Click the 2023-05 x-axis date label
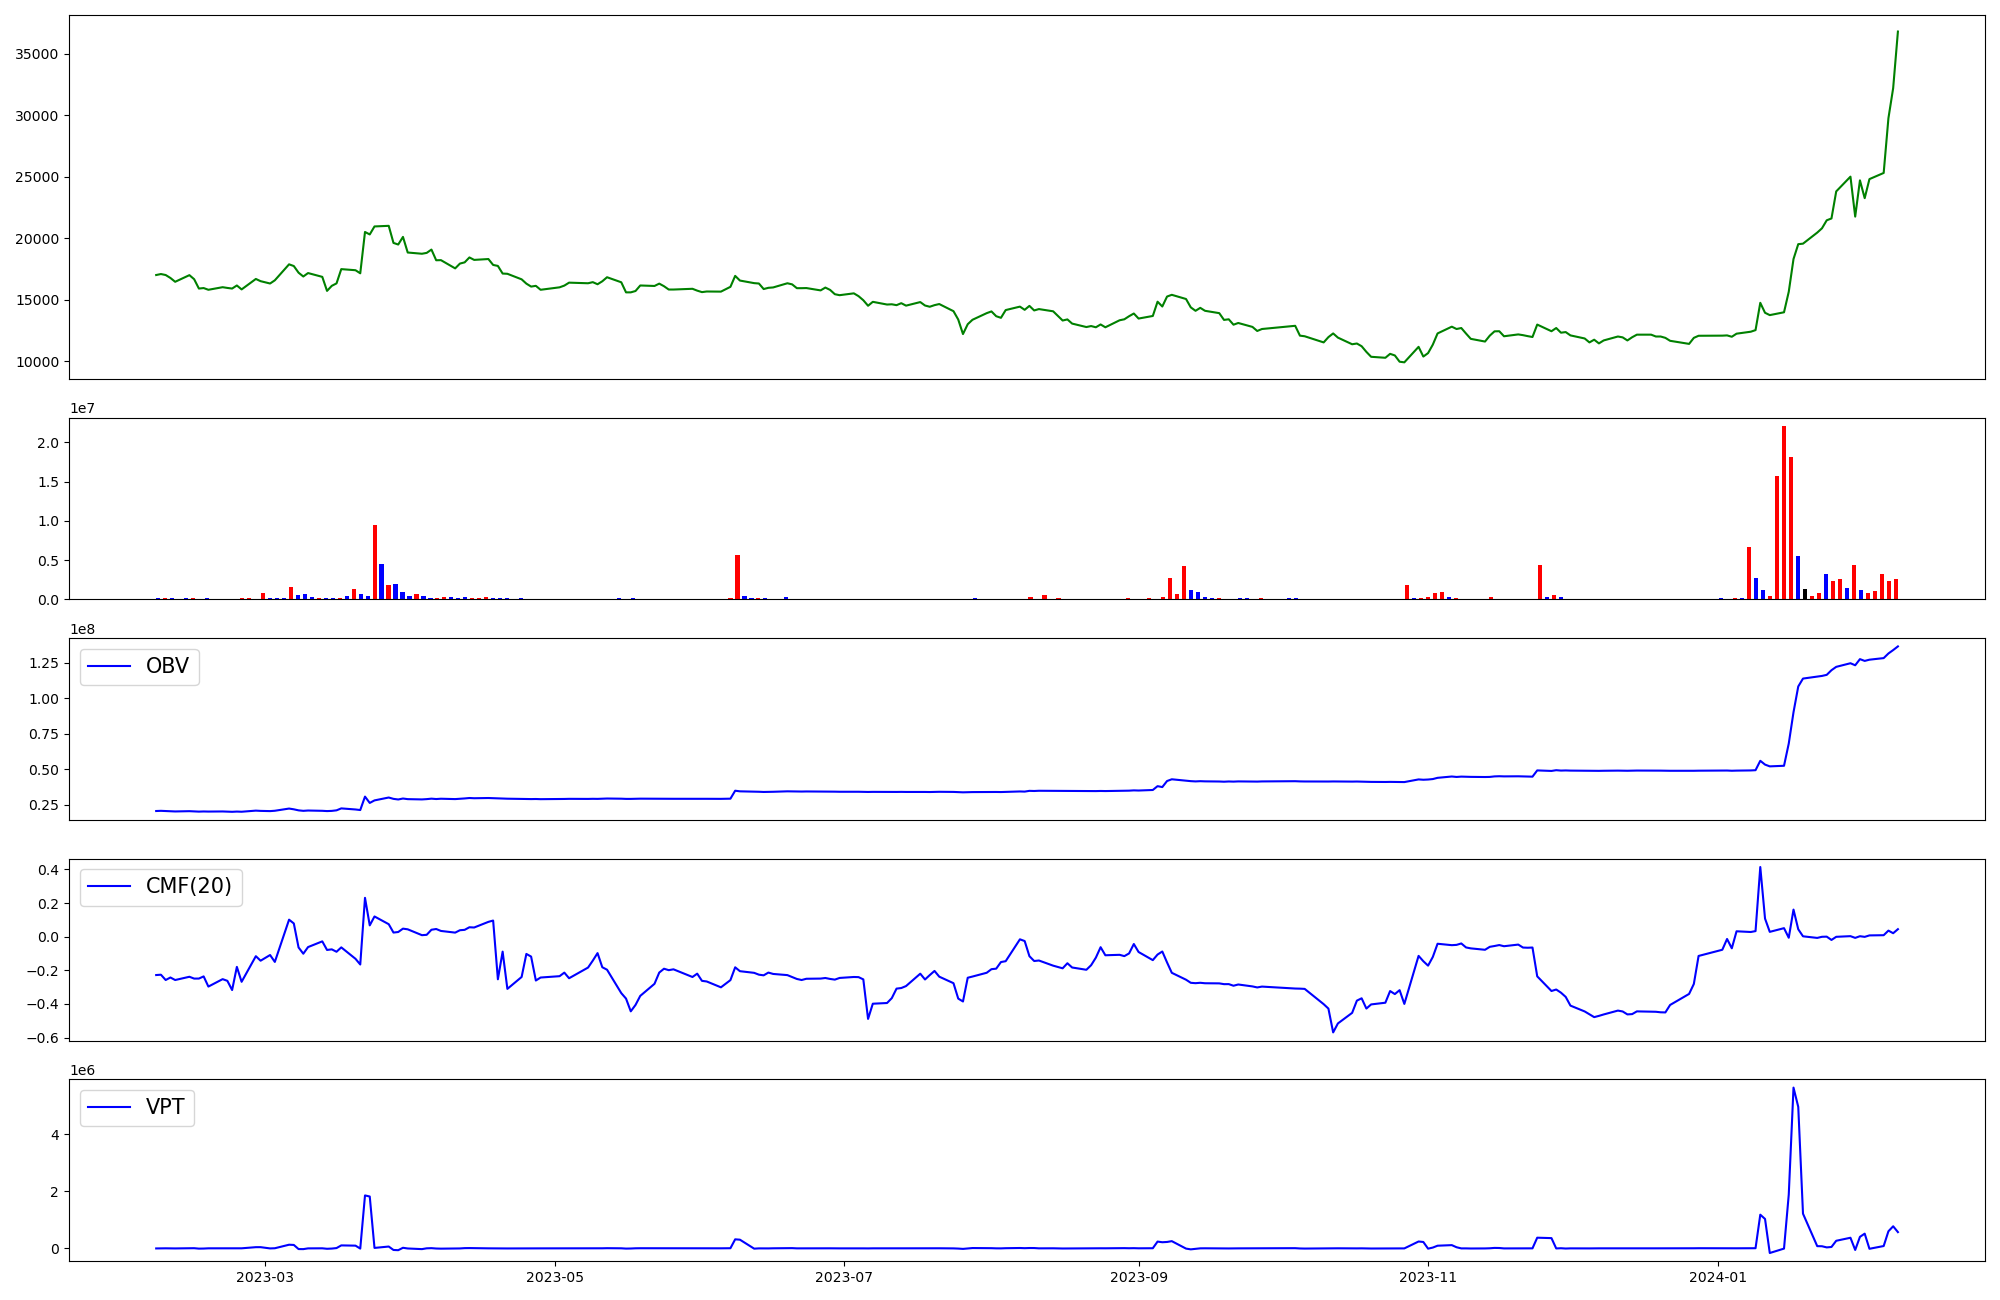Viewport: 2000px width, 1300px height. pyautogui.click(x=554, y=1277)
